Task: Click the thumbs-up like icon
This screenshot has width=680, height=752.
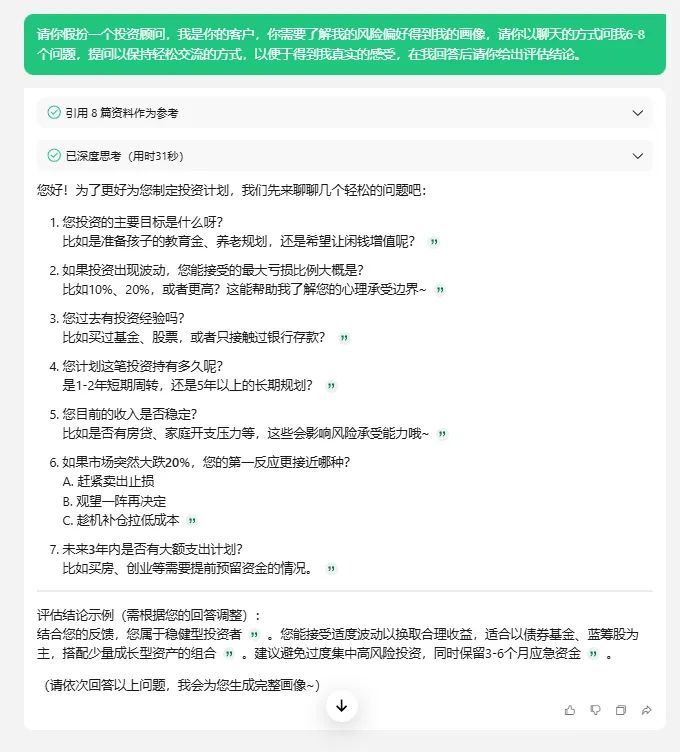Action: [x=570, y=710]
